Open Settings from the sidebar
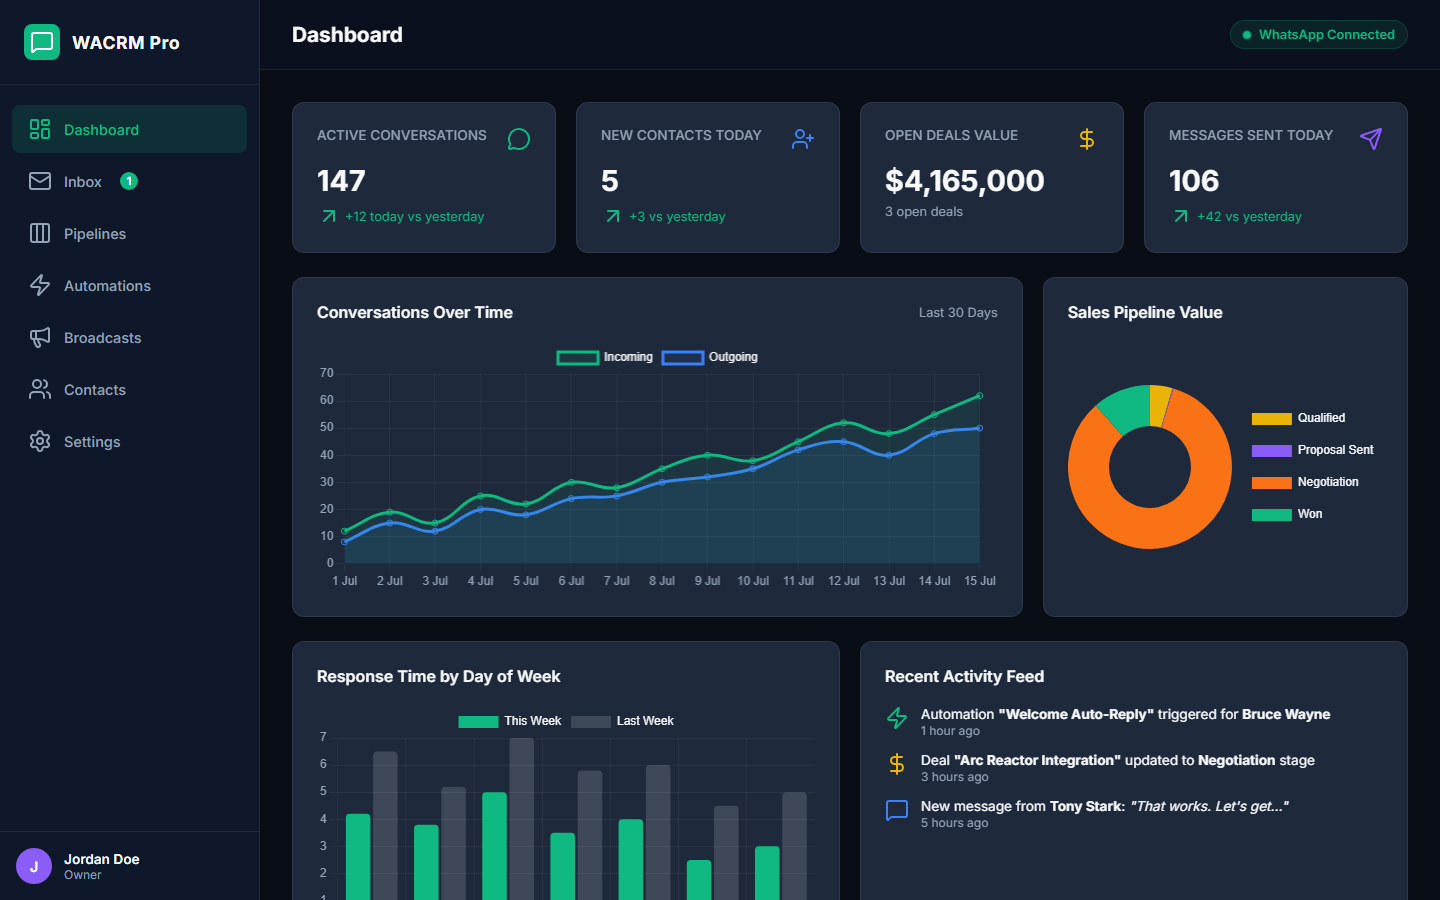Screen dimensions: 1440x900 coord(129,441)
